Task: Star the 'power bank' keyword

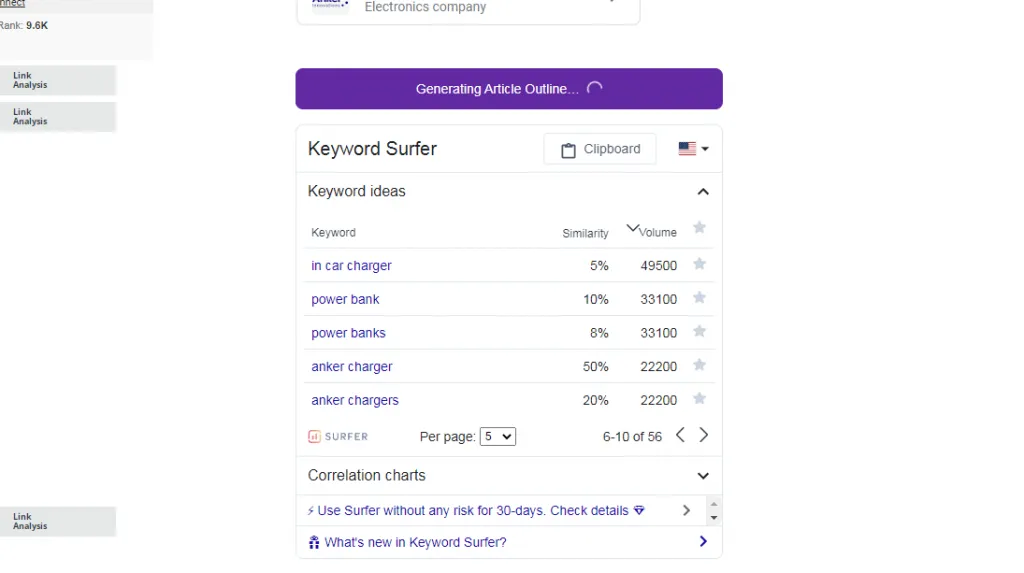Action: 699,298
